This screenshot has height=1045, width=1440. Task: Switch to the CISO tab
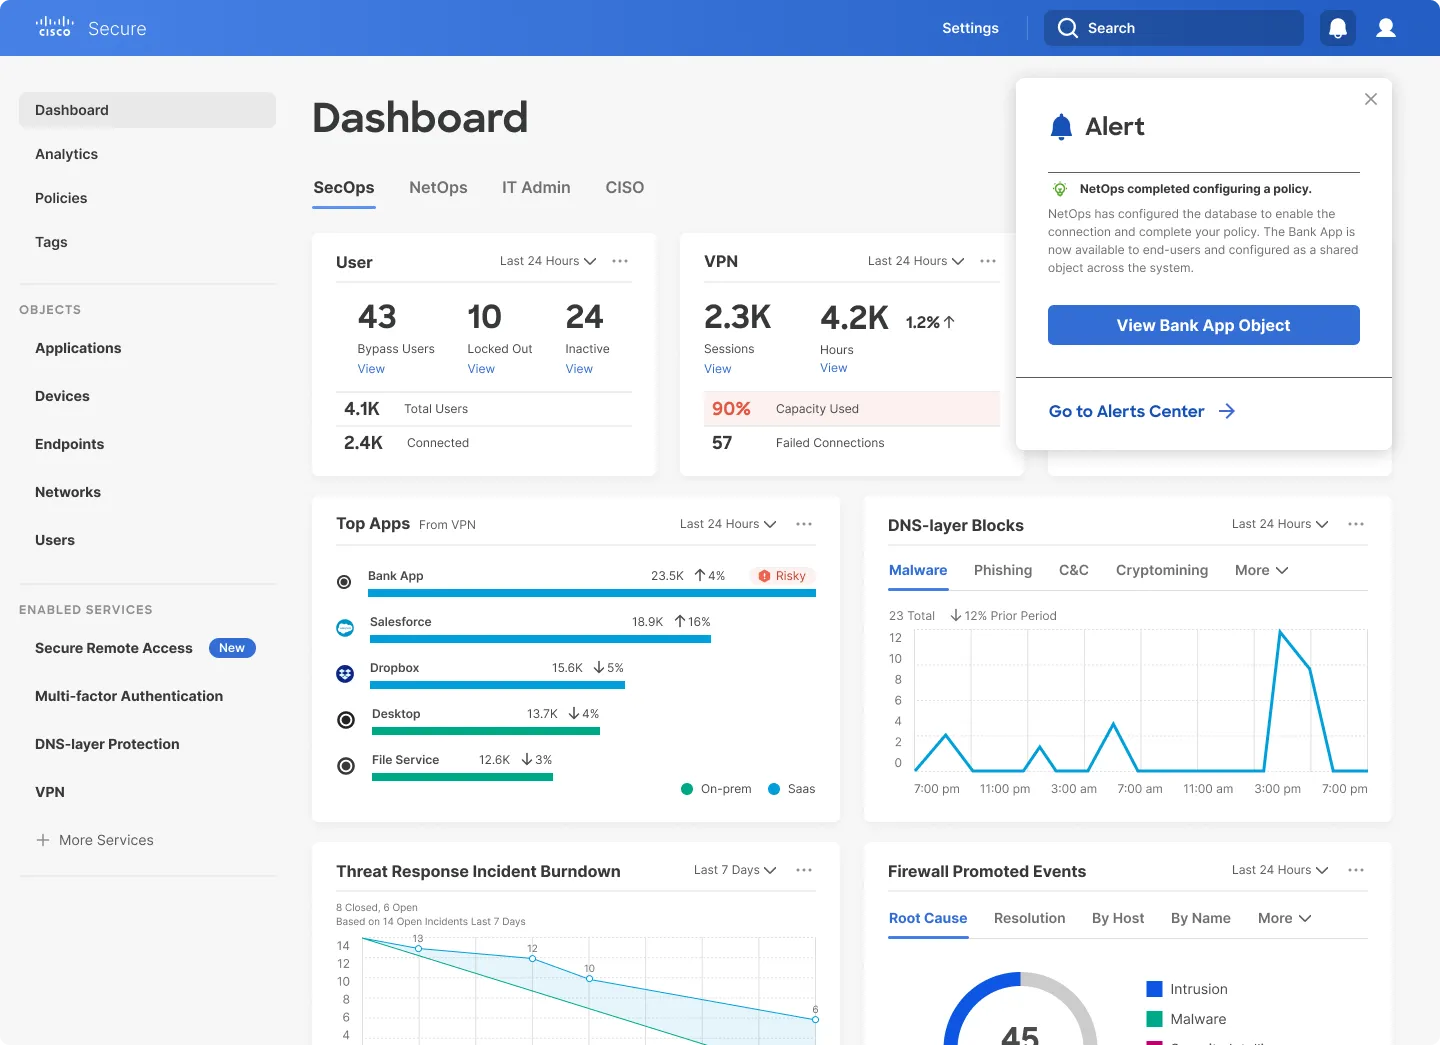(625, 187)
